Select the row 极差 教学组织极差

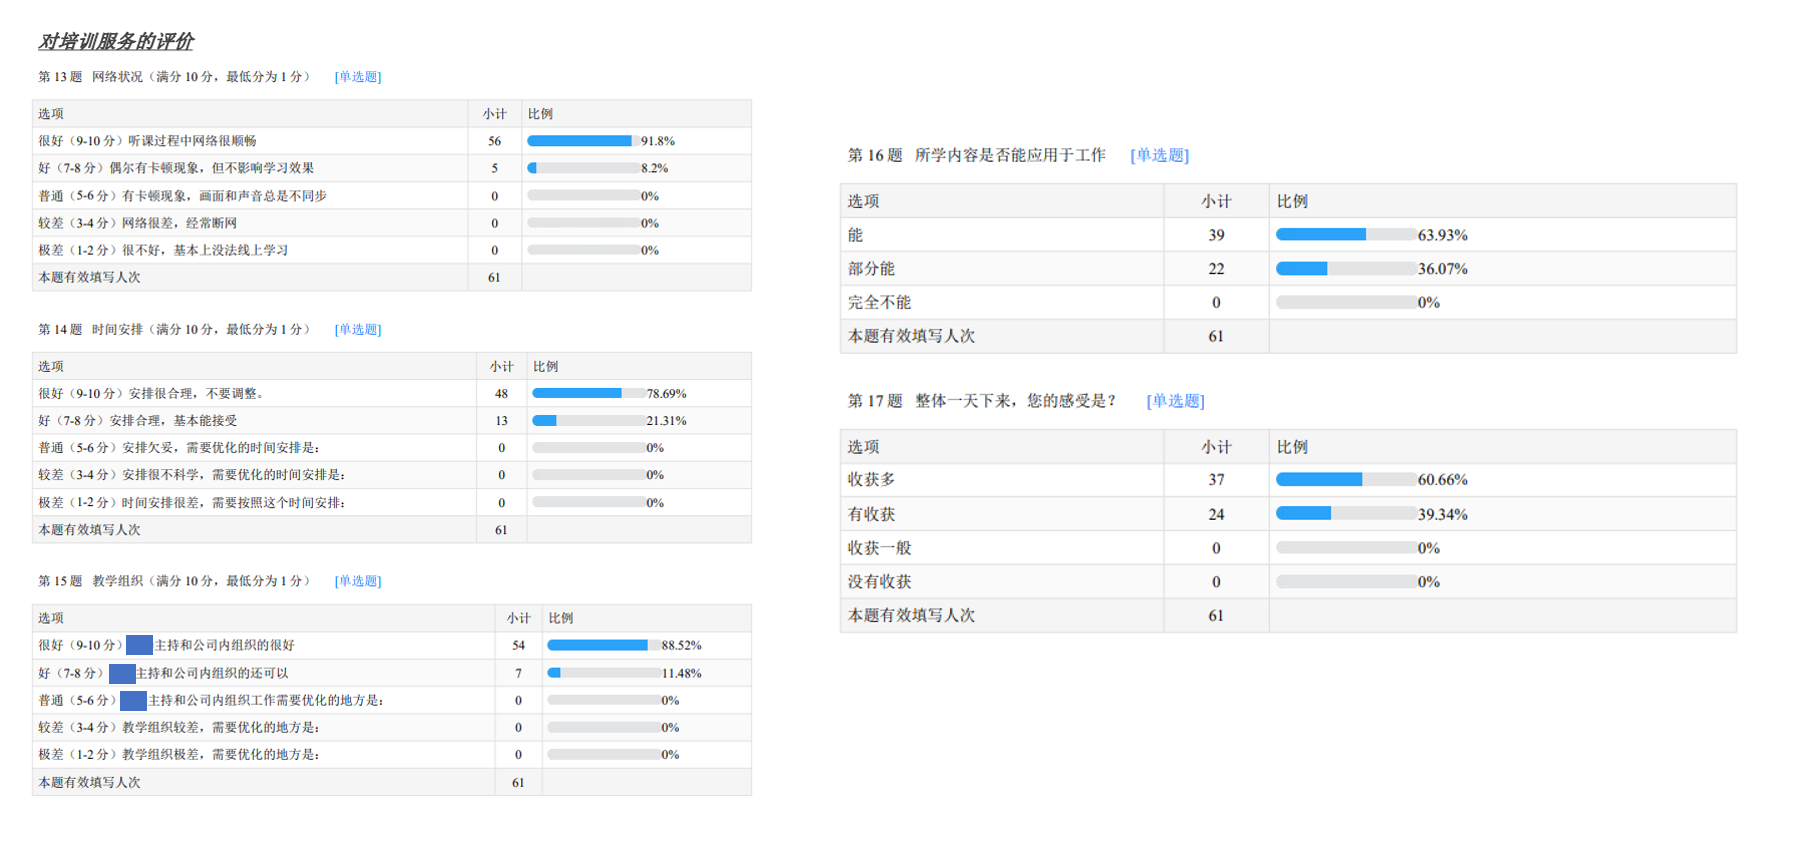coord(392,754)
